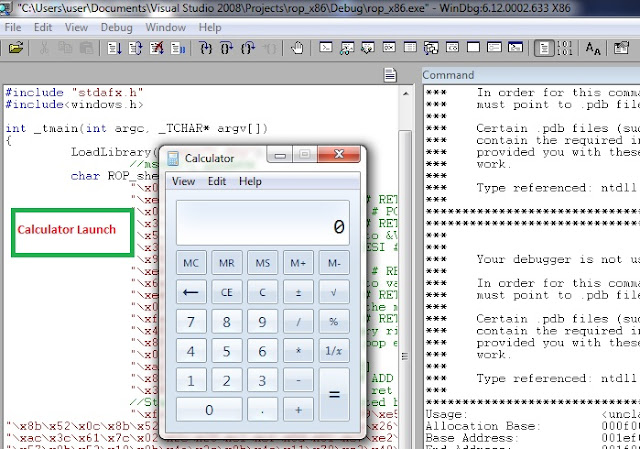Click the MR memory recall button
640x449 pixels.
pyautogui.click(x=227, y=262)
